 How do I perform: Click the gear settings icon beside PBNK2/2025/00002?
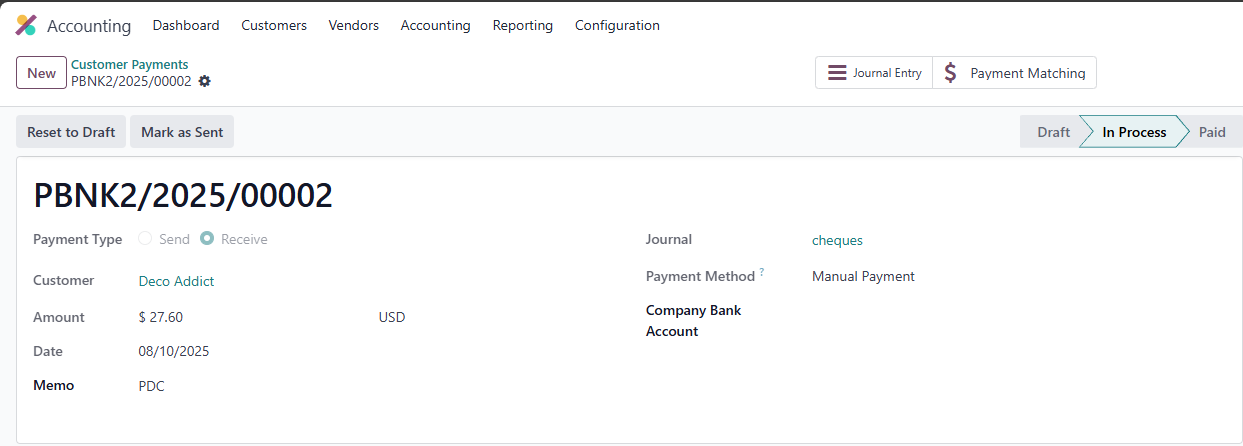pyautogui.click(x=205, y=81)
